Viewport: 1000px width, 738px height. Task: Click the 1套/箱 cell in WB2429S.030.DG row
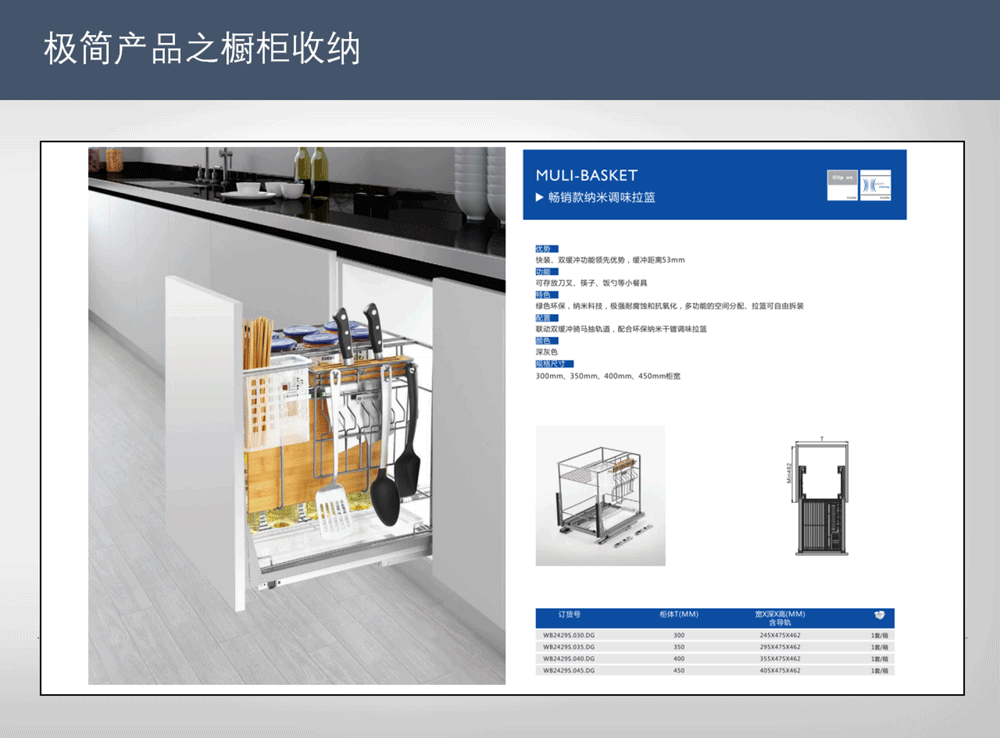tap(879, 635)
